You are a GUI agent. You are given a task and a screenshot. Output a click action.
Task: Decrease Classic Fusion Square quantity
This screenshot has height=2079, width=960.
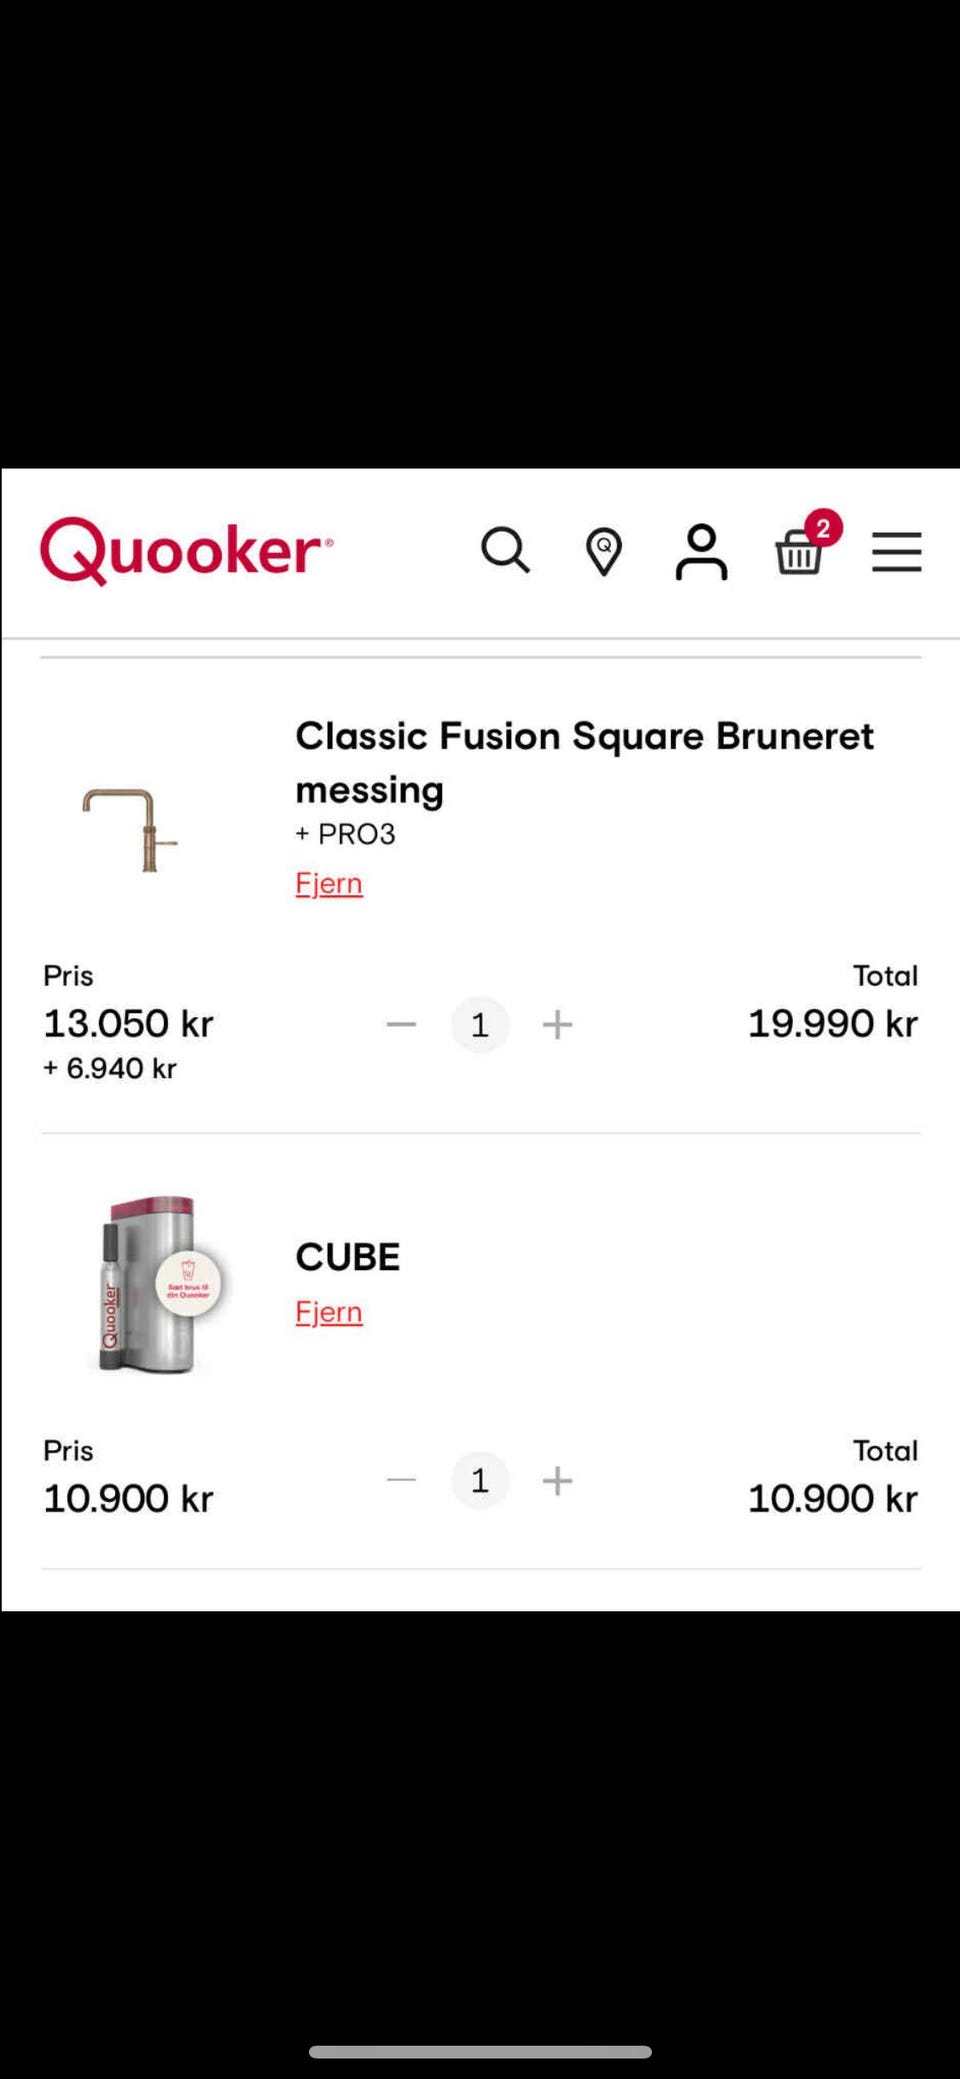tap(401, 1024)
